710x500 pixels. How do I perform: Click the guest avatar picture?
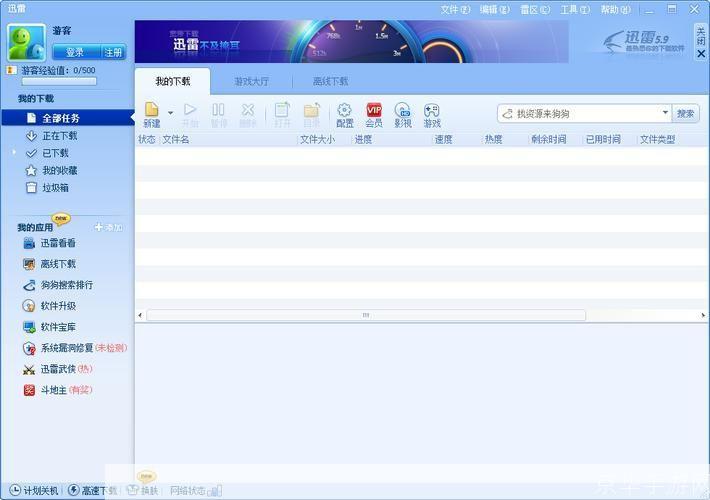tap(26, 43)
